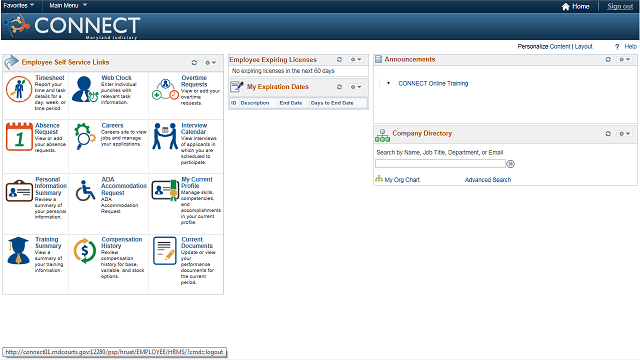
Task: Click 'No expiring licenses in the next 60 days'
Action: (283, 71)
